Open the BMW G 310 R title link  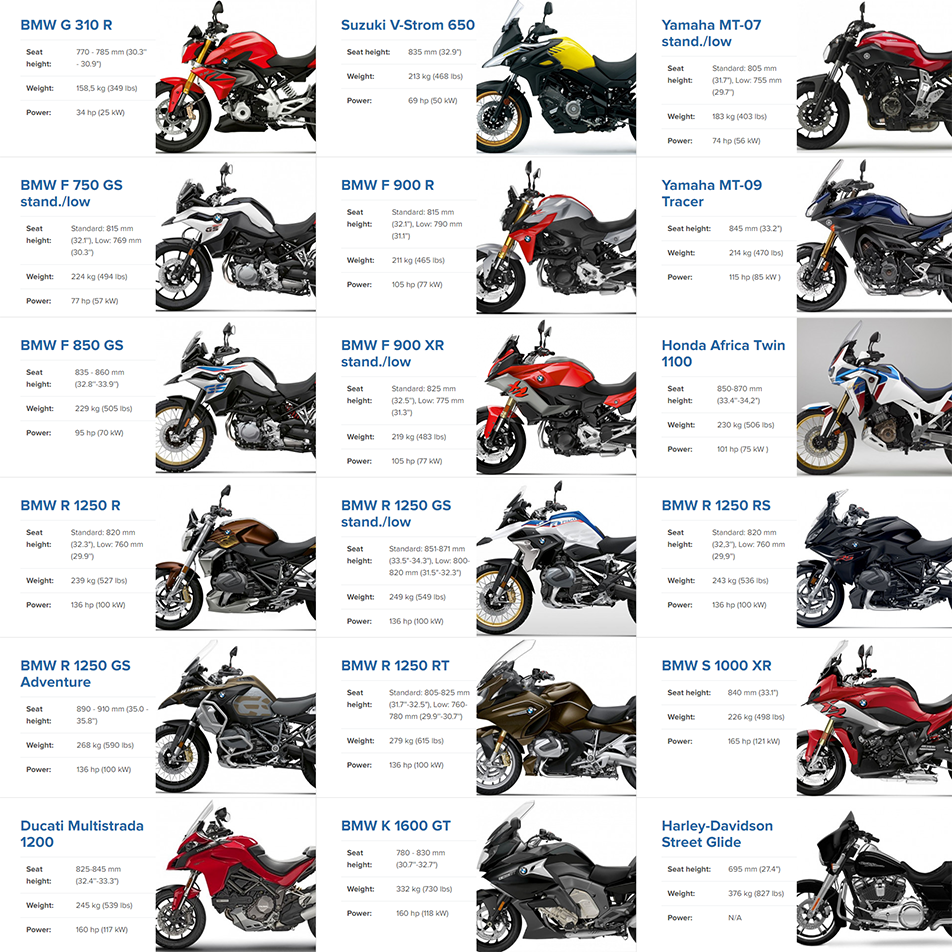(66, 25)
